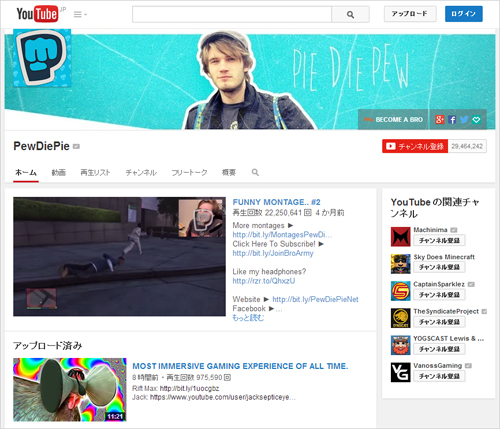Click PewDiePie fist channel avatar

pyautogui.click(x=42, y=58)
